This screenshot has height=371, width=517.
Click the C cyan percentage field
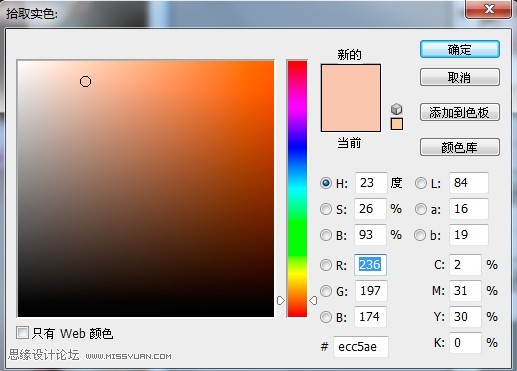pos(465,265)
